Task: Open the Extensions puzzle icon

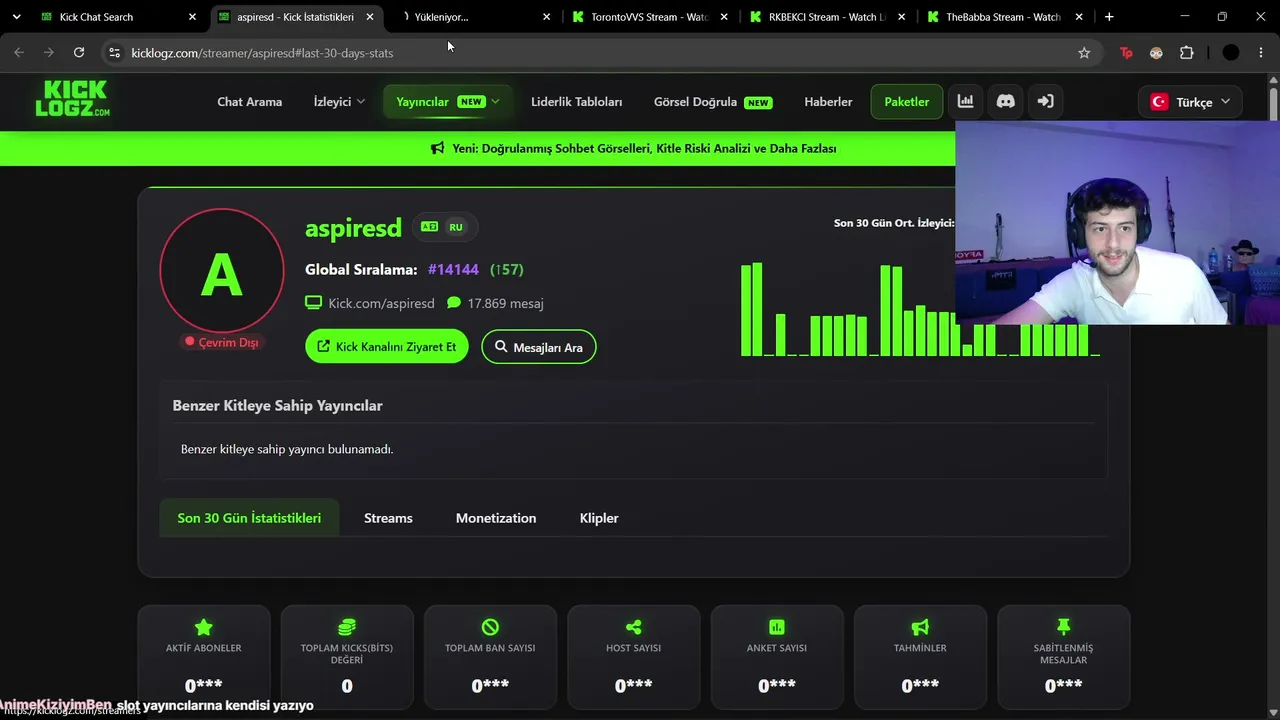Action: (x=1187, y=53)
